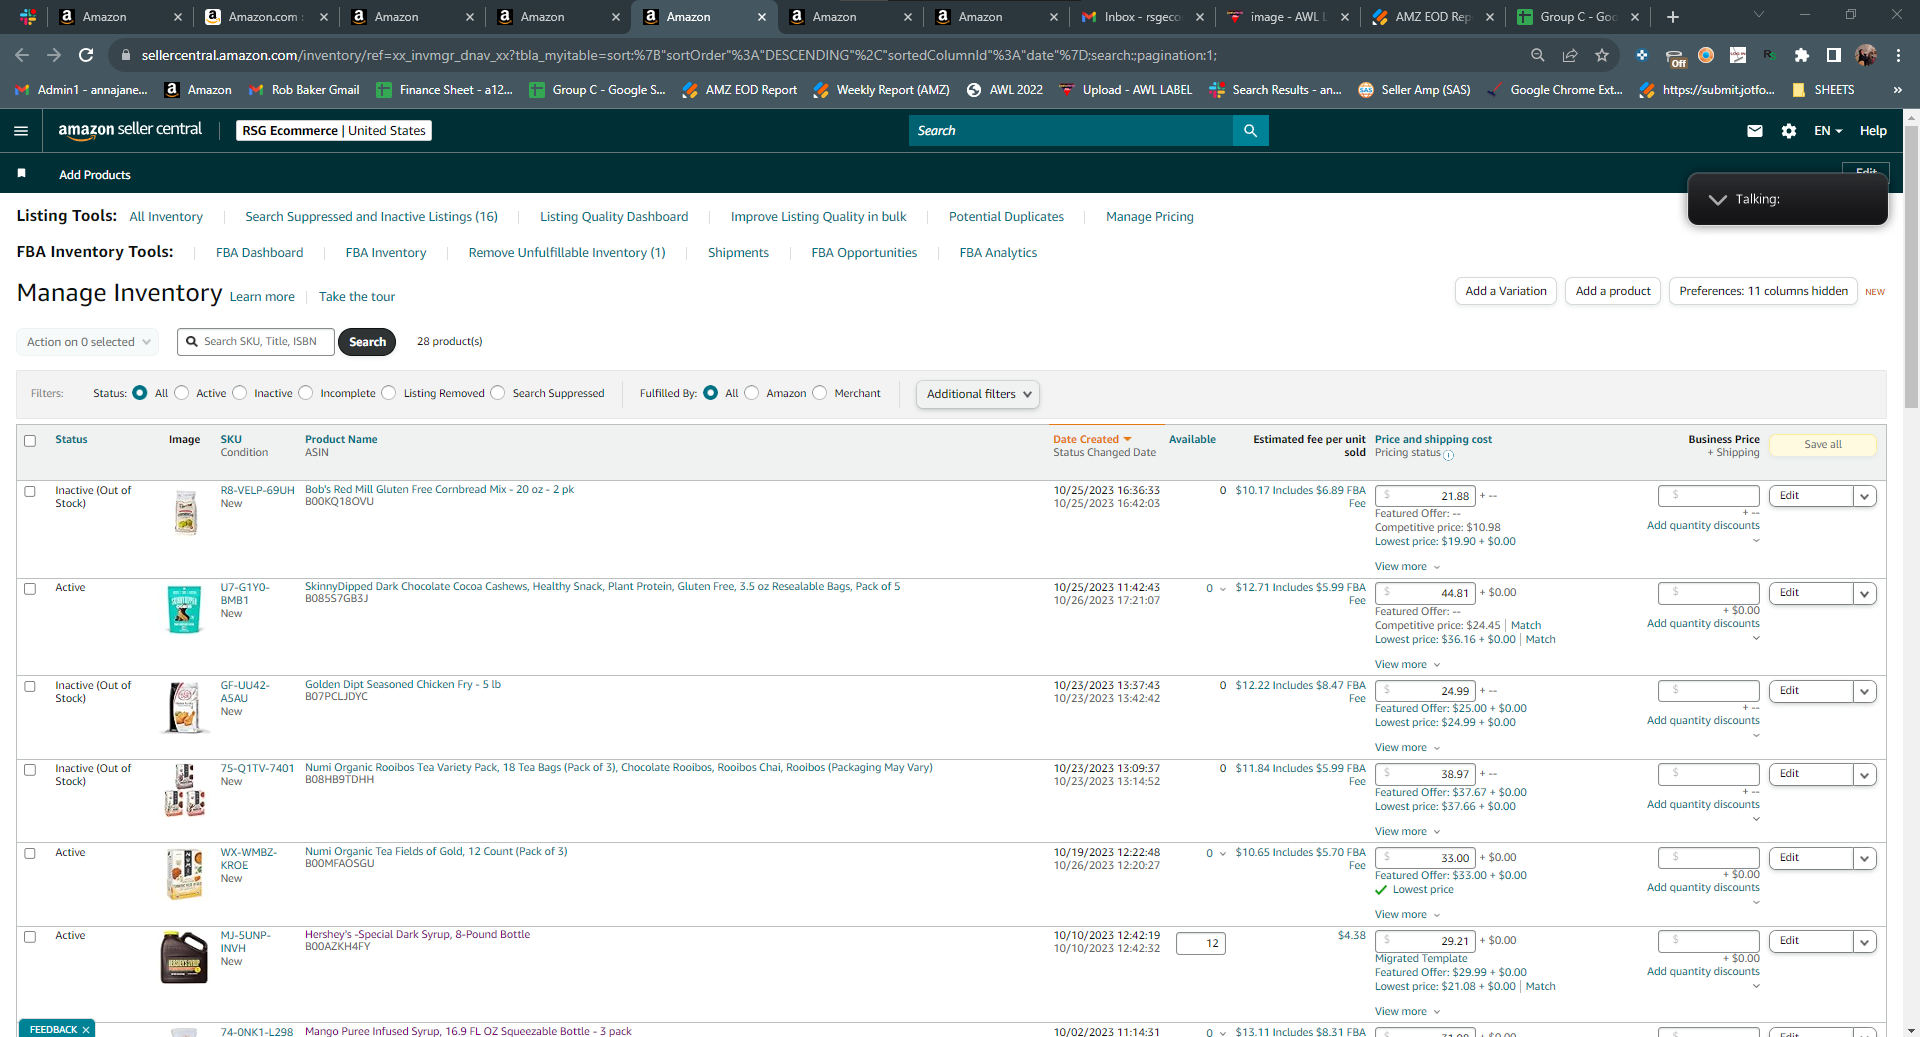This screenshot has width=1920, height=1037.
Task: Close the Feedback widget with X
Action: pos(86,1029)
